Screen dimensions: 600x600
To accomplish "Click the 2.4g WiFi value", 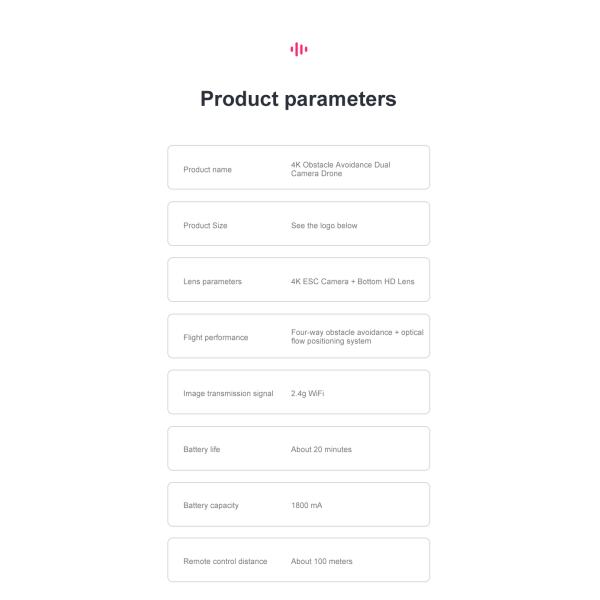I will (308, 394).
